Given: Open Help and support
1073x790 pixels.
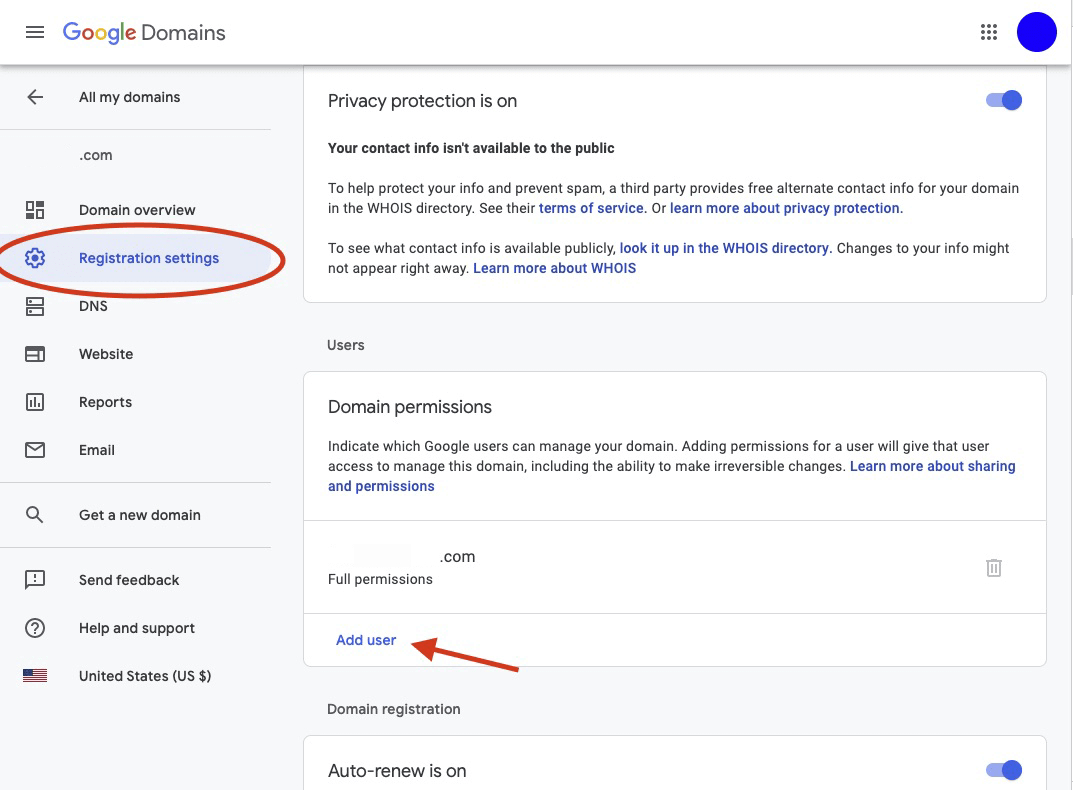Looking at the screenshot, I should [136, 628].
